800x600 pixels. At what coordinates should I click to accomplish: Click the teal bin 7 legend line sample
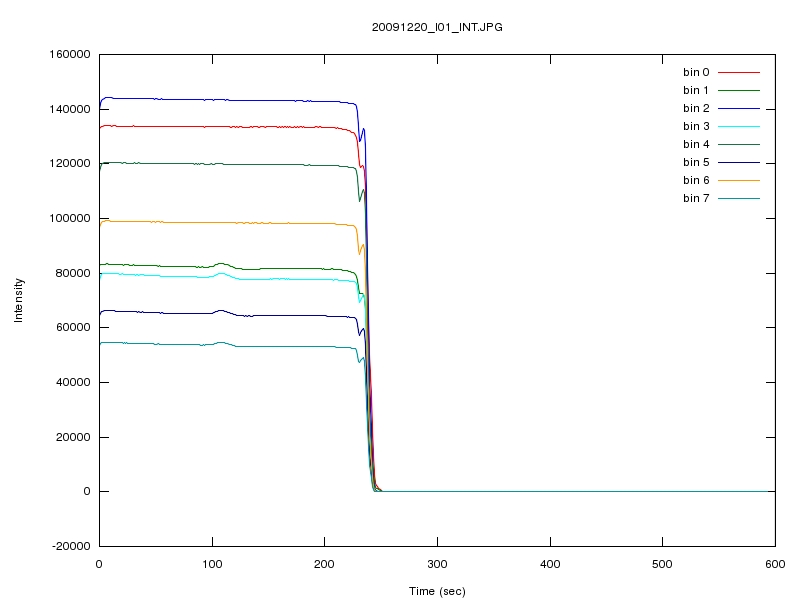[739, 198]
